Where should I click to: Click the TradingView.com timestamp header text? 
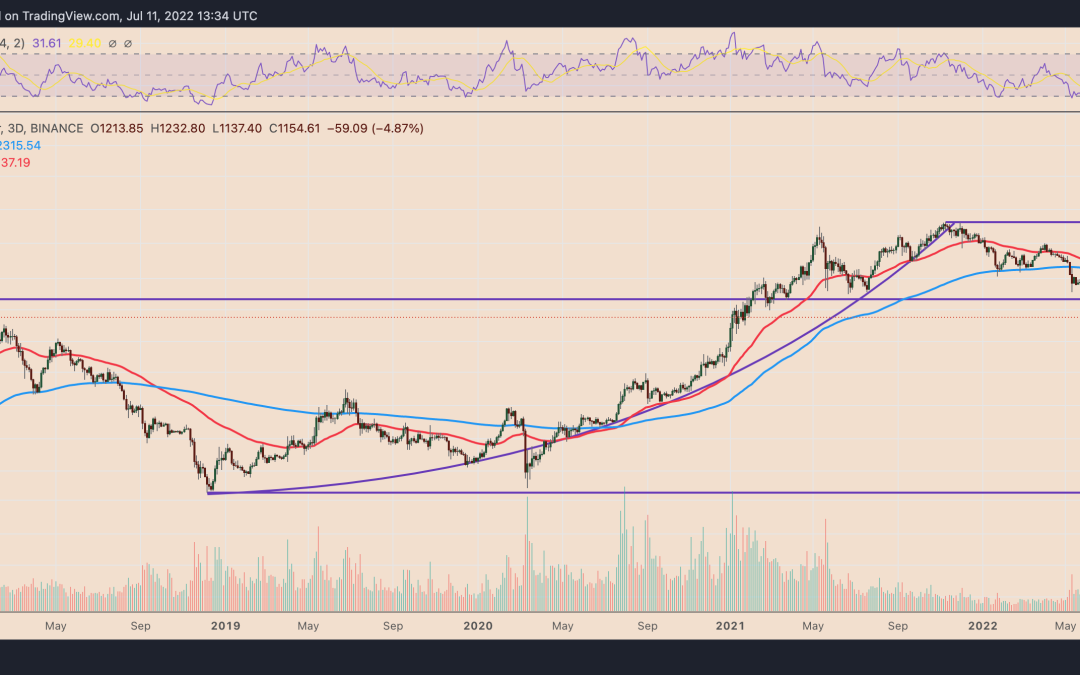click(x=129, y=16)
